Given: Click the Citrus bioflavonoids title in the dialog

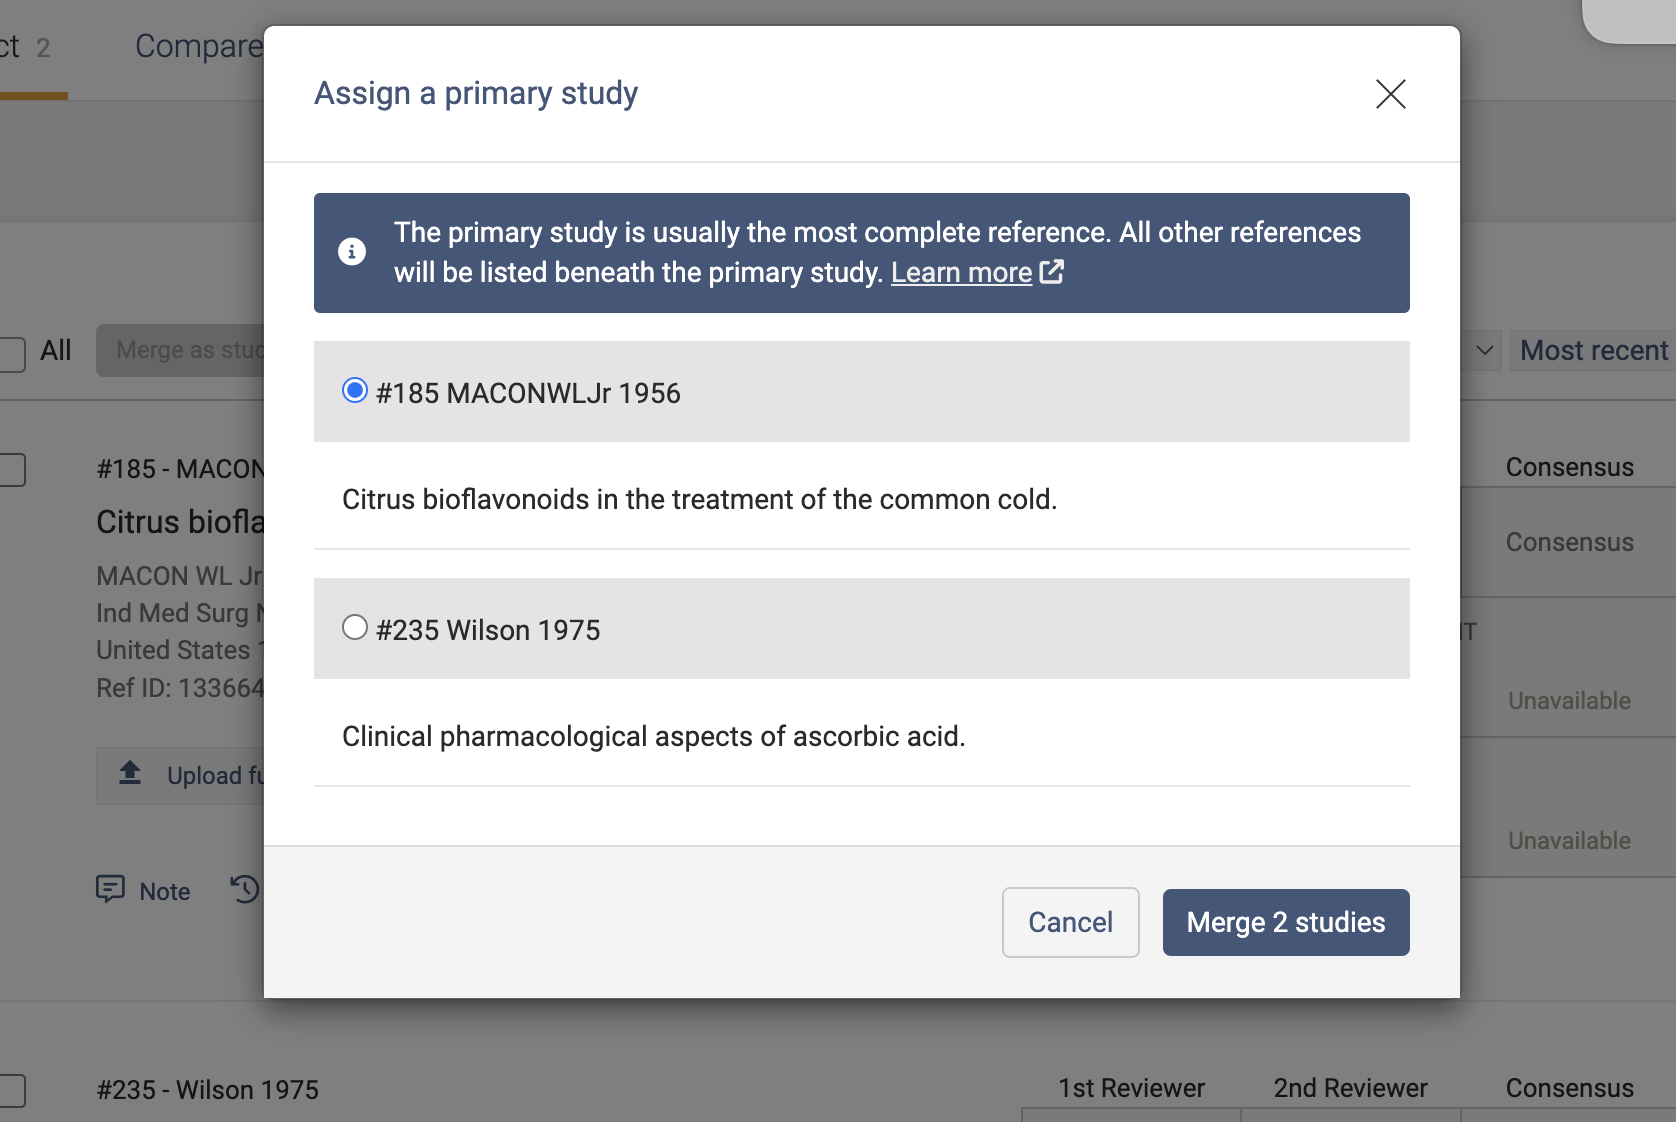Looking at the screenshot, I should [x=699, y=499].
